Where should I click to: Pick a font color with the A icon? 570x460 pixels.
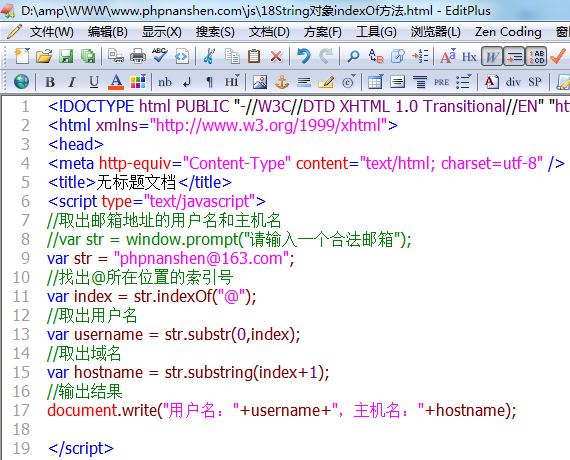tap(116, 82)
